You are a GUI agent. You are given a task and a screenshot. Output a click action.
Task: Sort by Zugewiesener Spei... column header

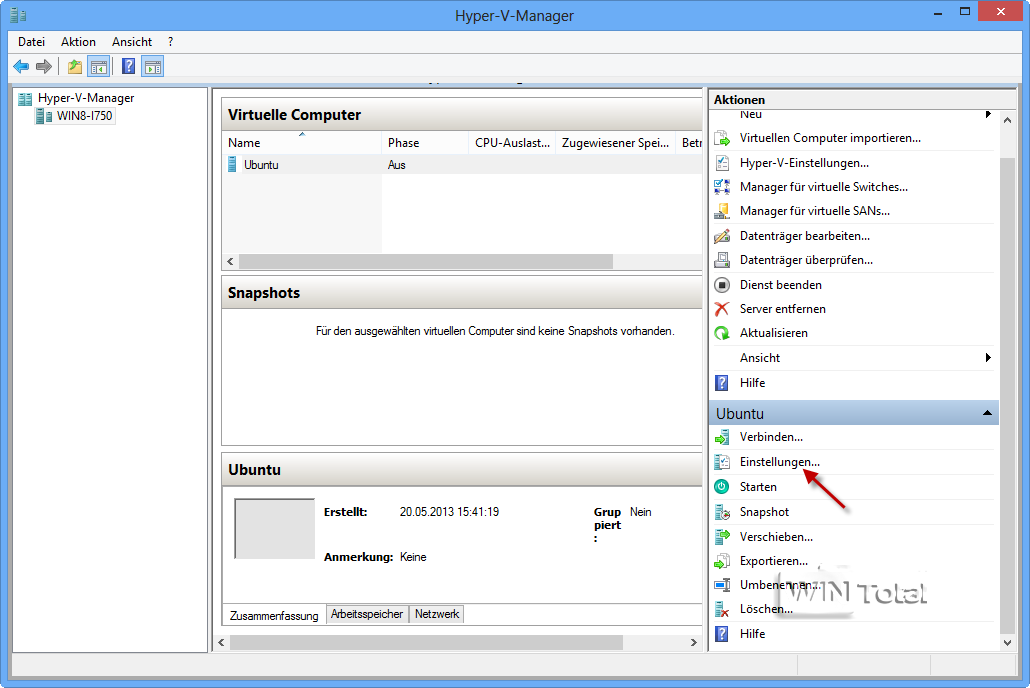pos(616,143)
